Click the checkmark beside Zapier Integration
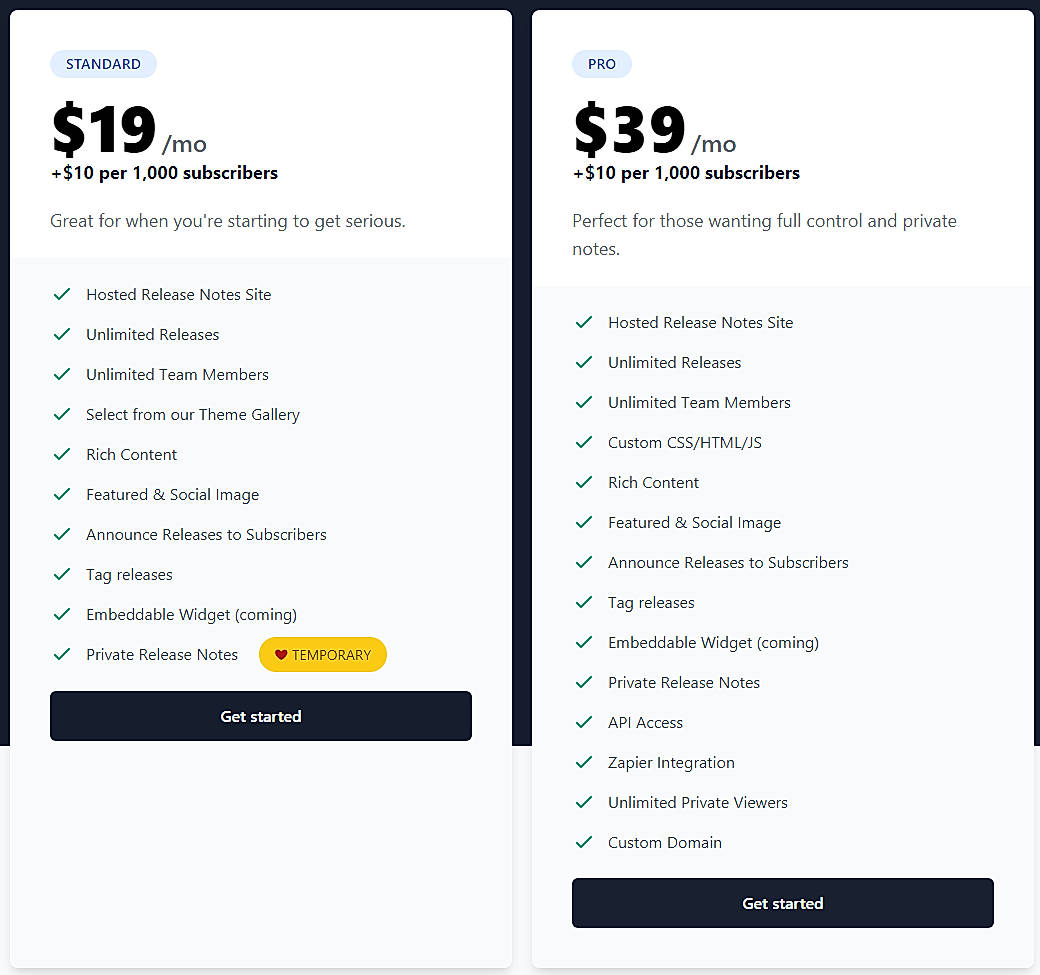 tap(584, 762)
